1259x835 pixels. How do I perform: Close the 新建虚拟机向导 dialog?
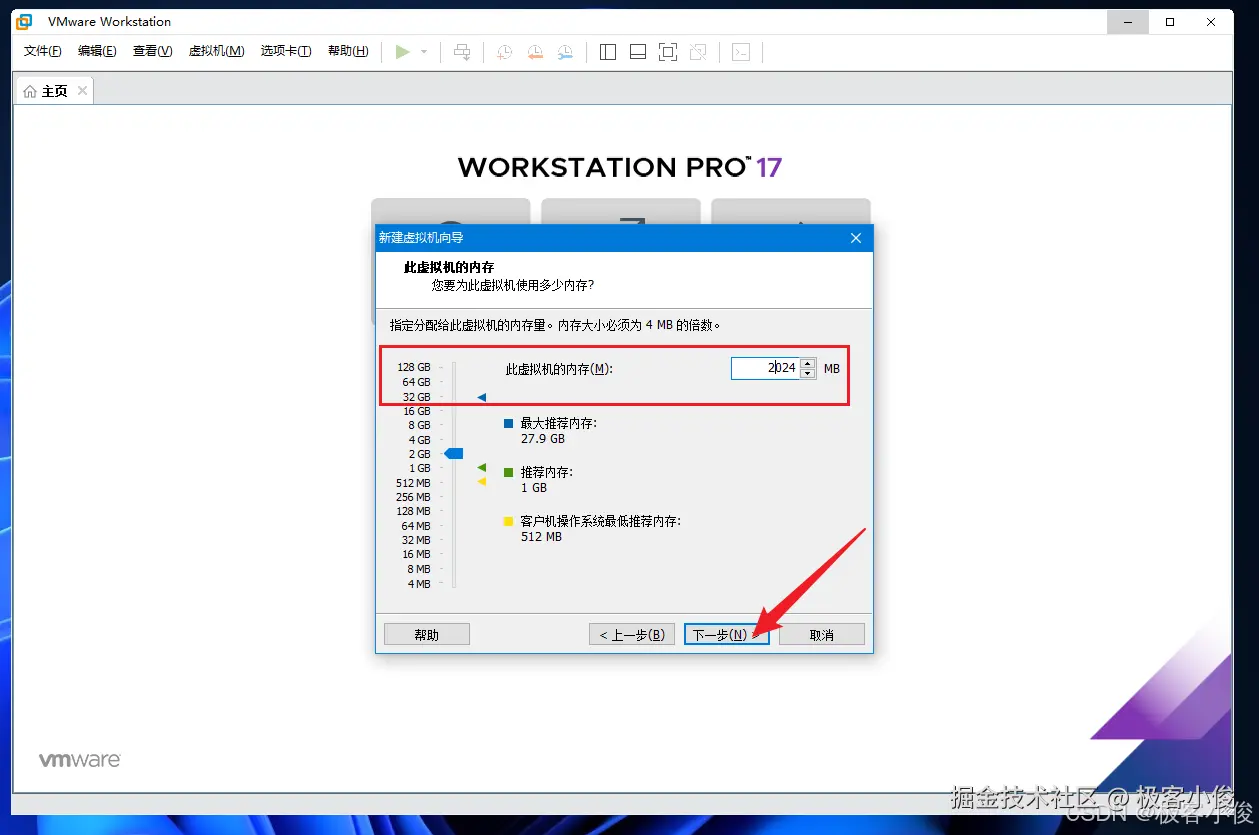pyautogui.click(x=856, y=238)
